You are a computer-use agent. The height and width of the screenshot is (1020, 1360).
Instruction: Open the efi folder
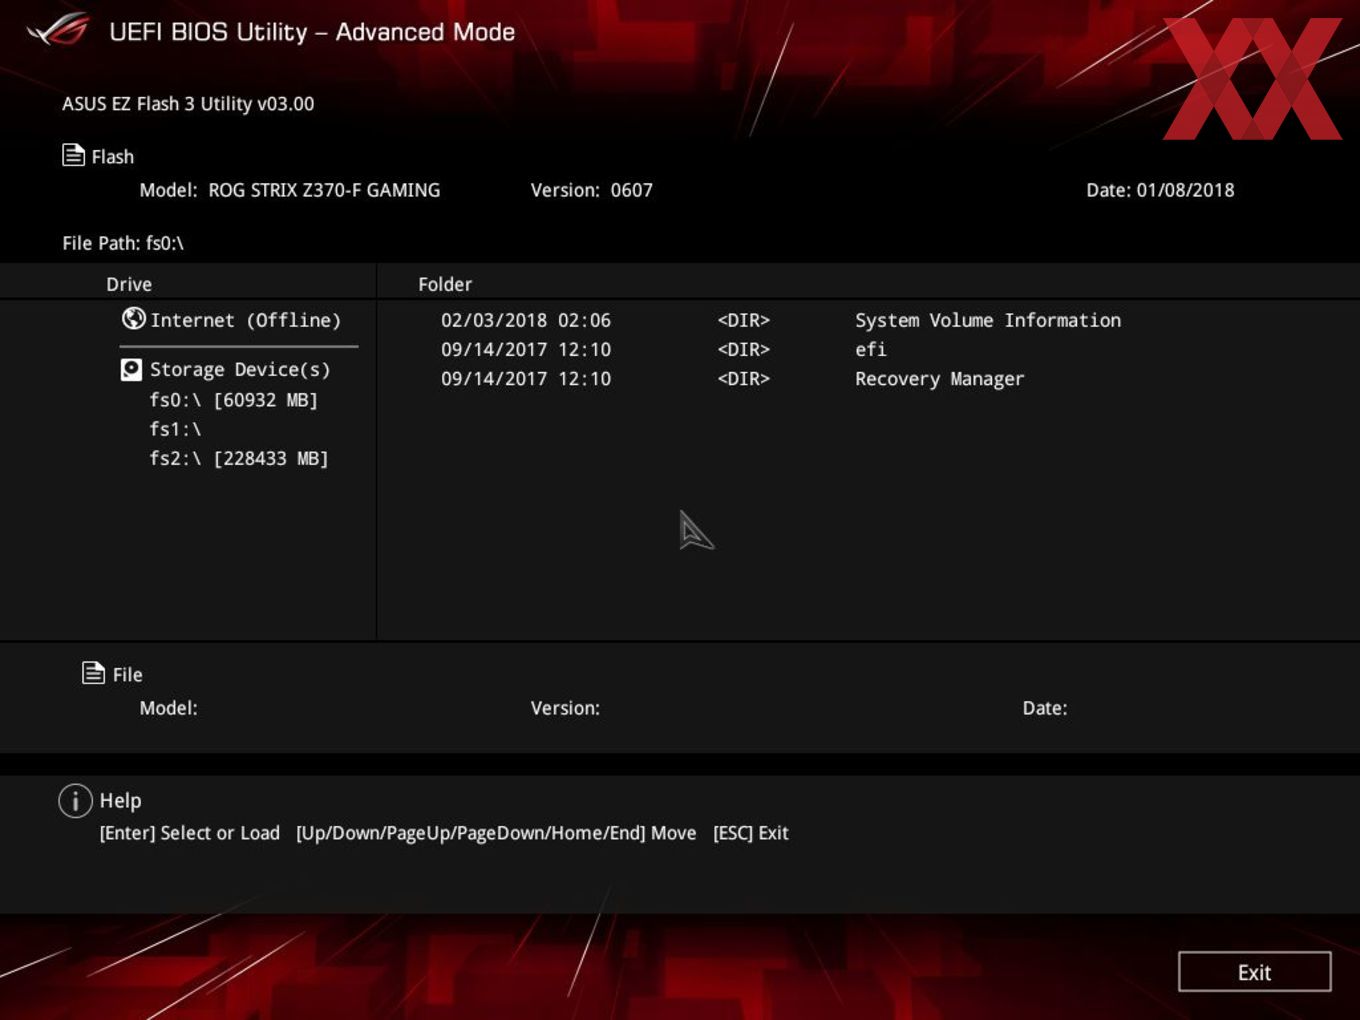[871, 349]
